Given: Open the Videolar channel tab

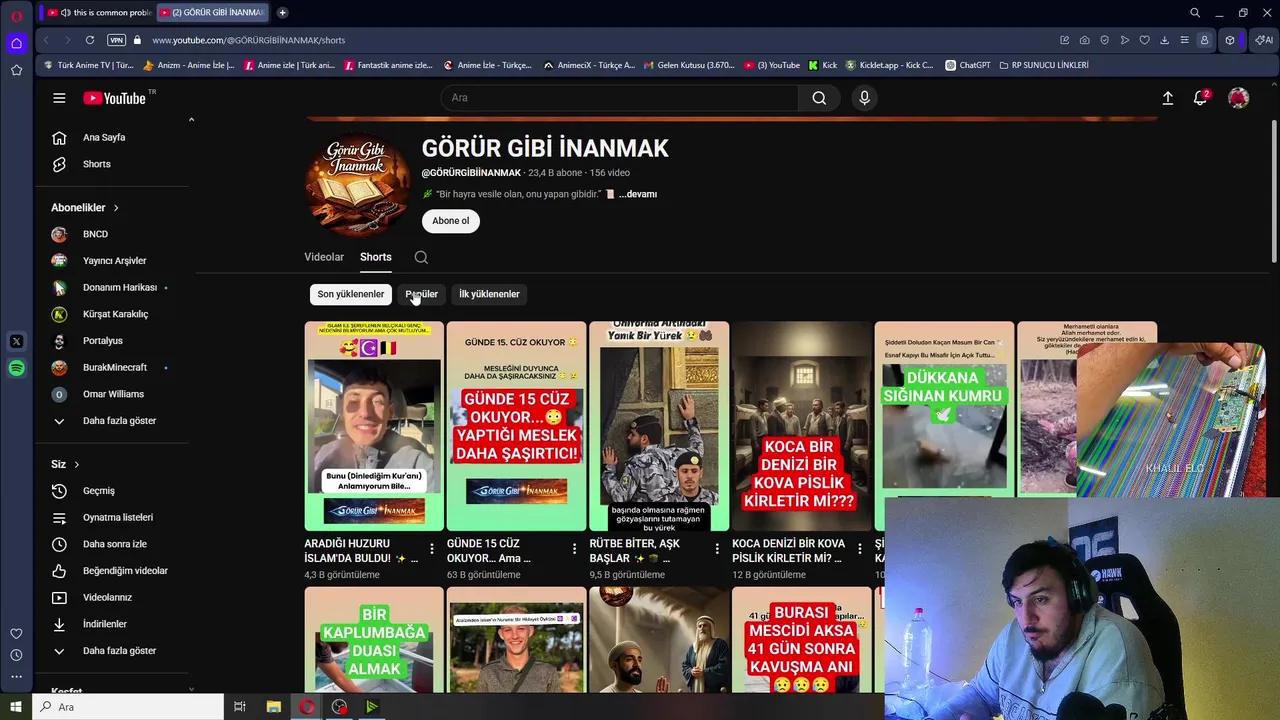Looking at the screenshot, I should click(324, 257).
